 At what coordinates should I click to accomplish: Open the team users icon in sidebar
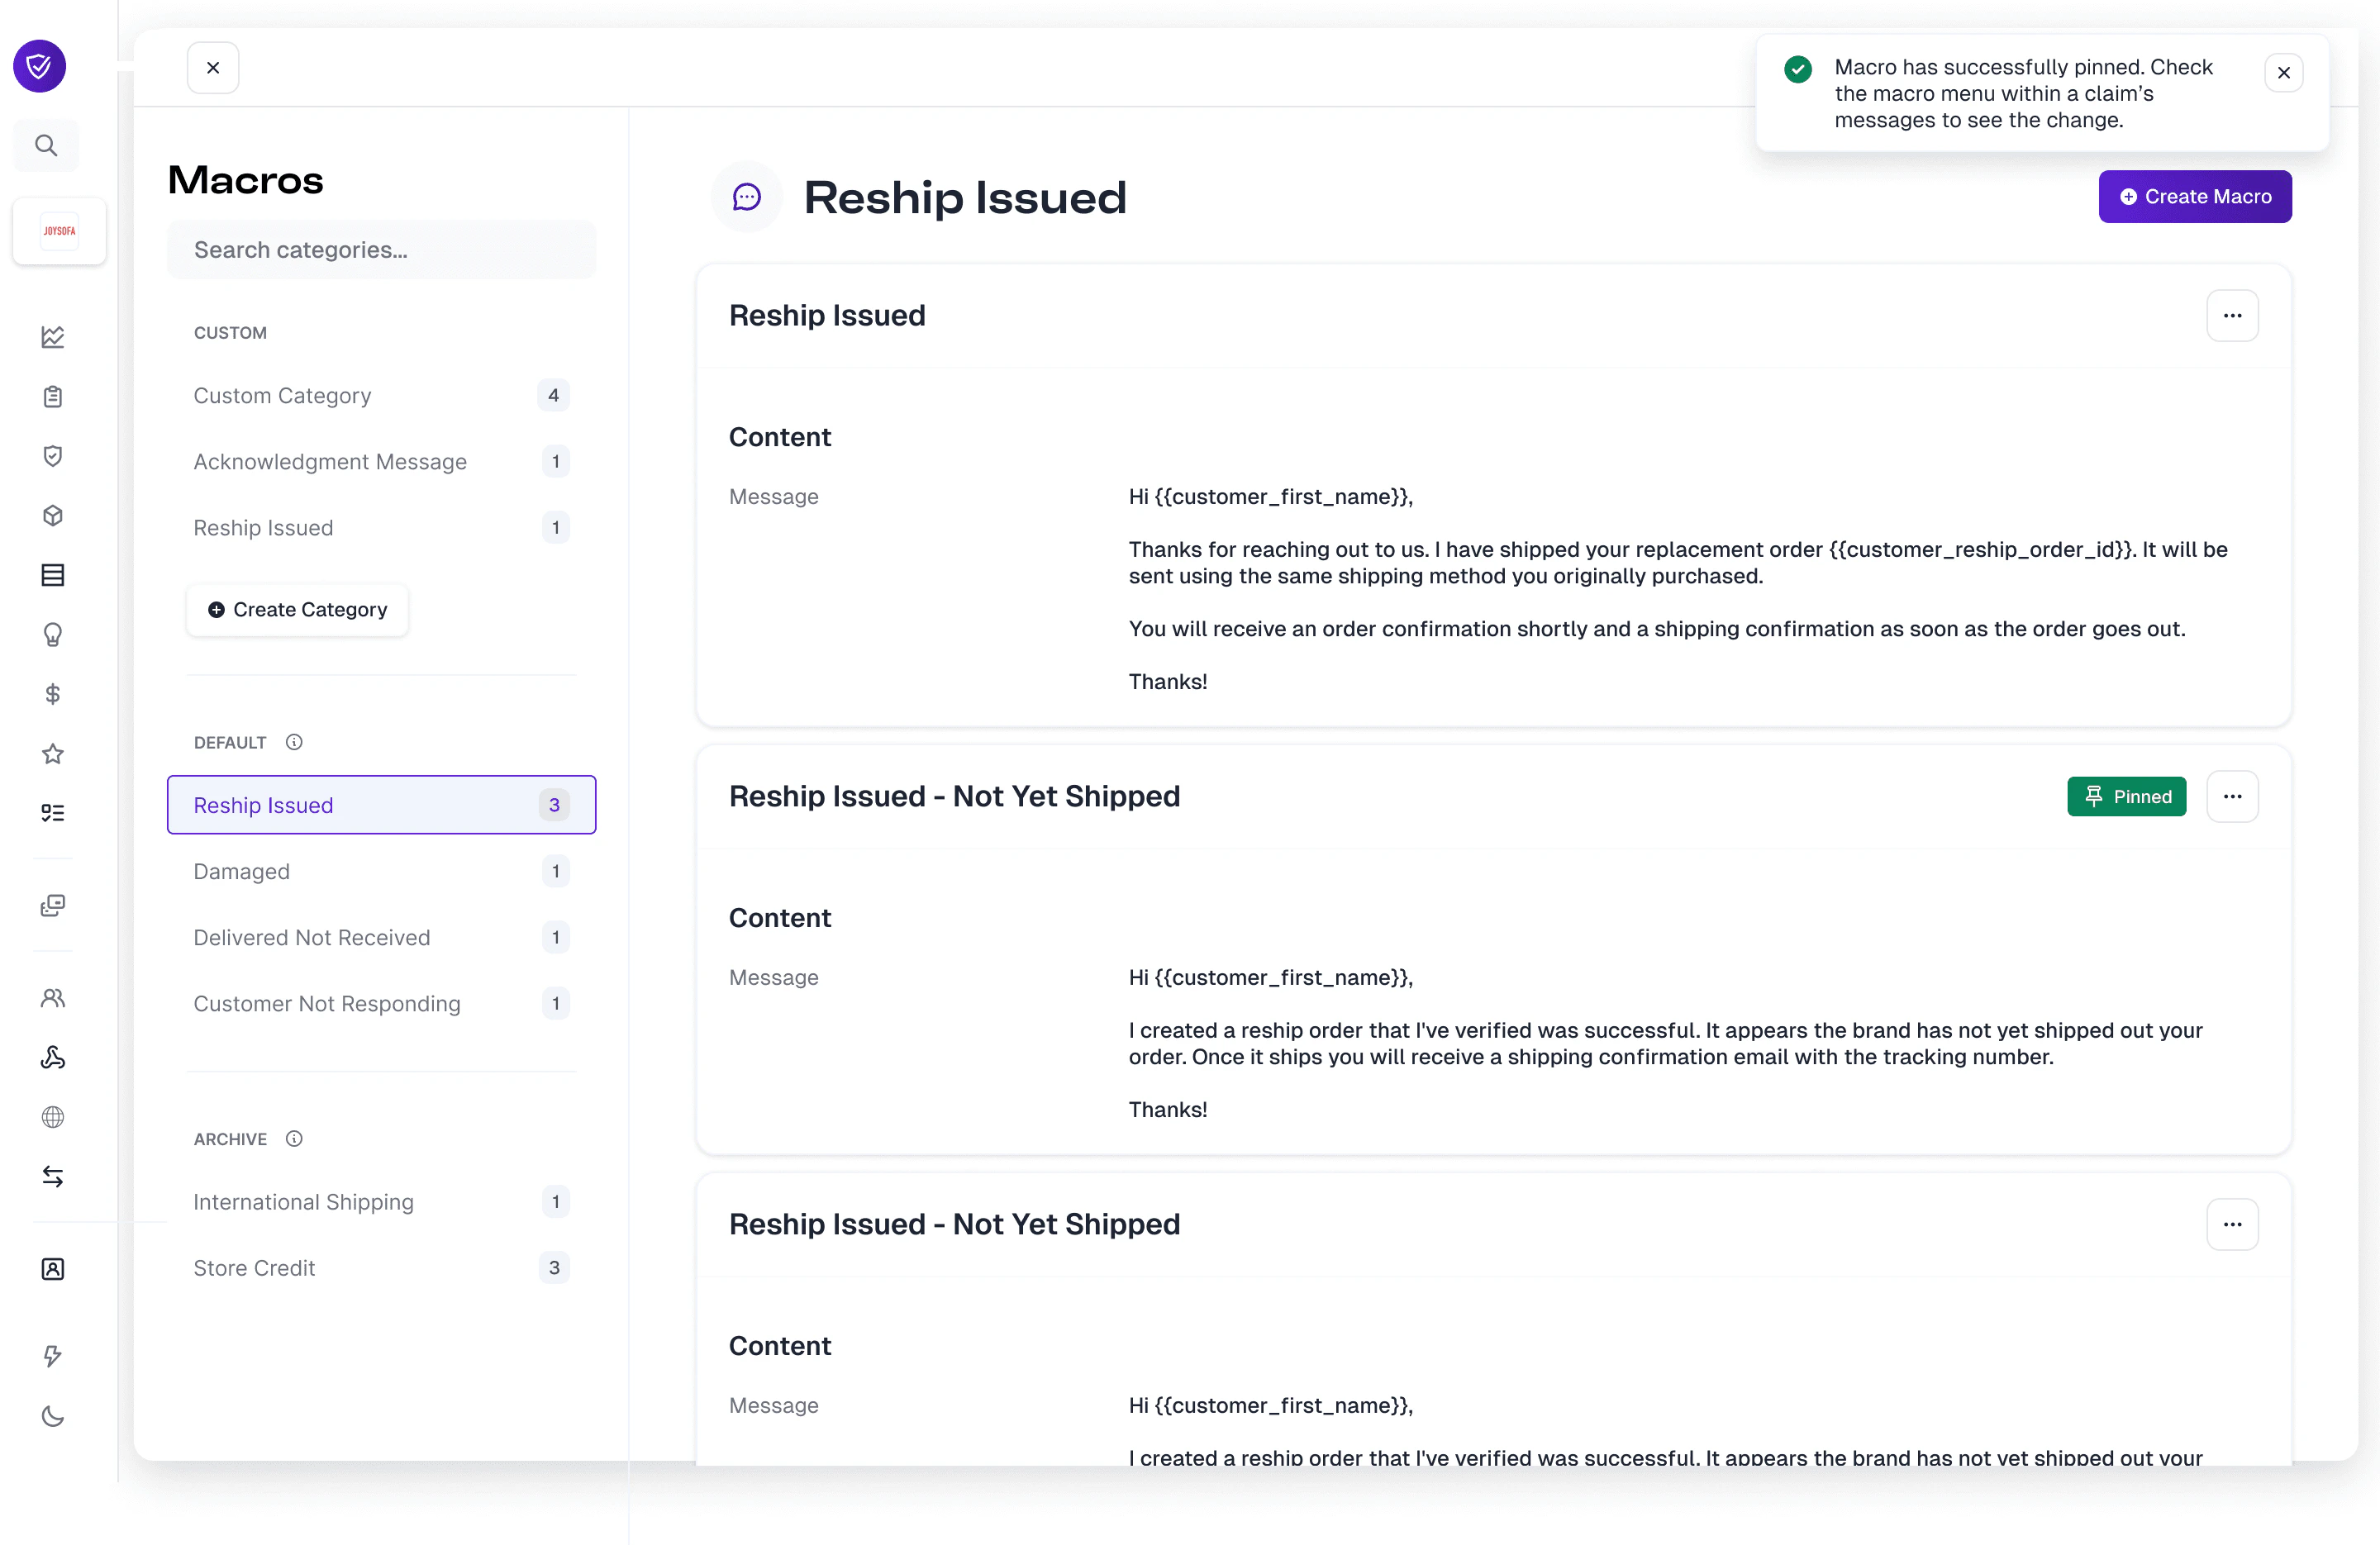[53, 998]
